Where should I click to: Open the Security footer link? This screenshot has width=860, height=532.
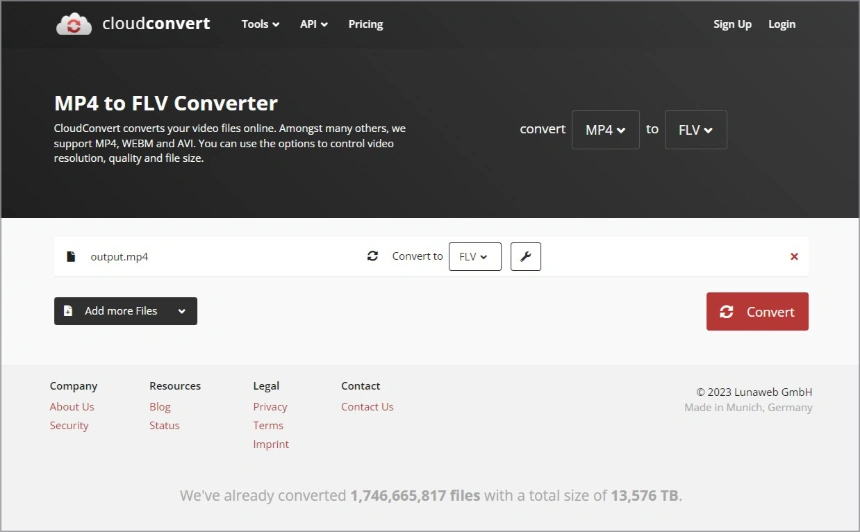click(x=69, y=426)
